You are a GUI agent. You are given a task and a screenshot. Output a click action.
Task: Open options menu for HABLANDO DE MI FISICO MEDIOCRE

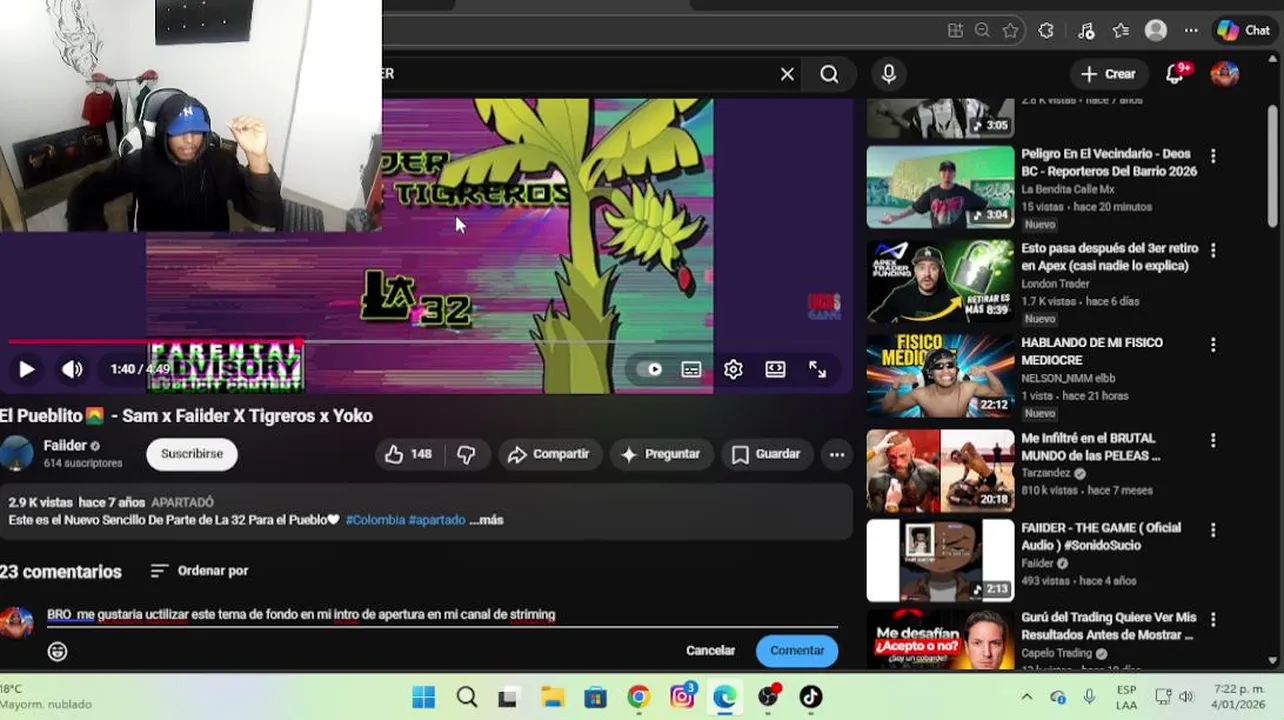(x=1213, y=345)
